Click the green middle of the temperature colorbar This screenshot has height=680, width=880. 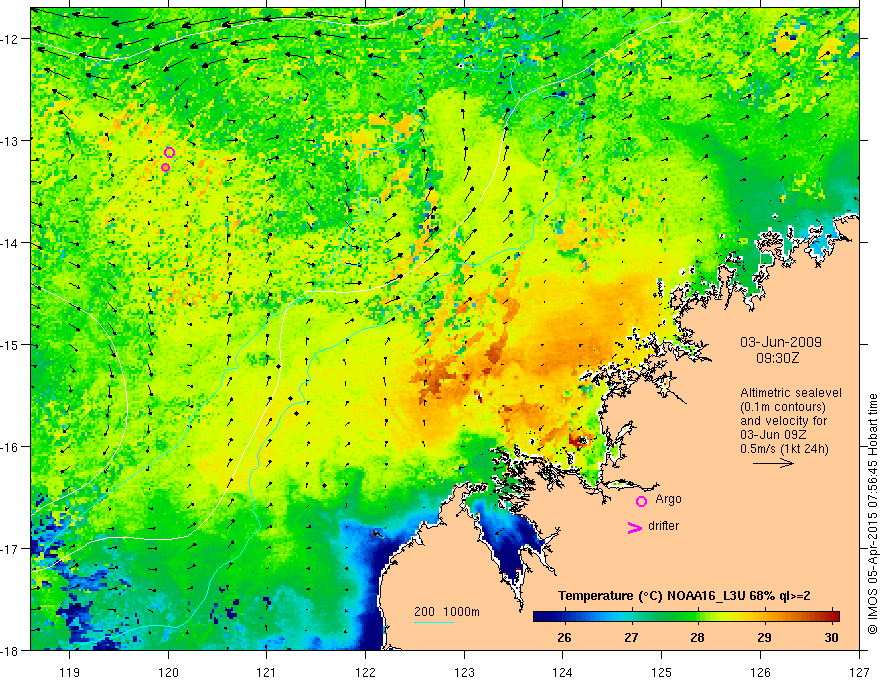coord(686,616)
